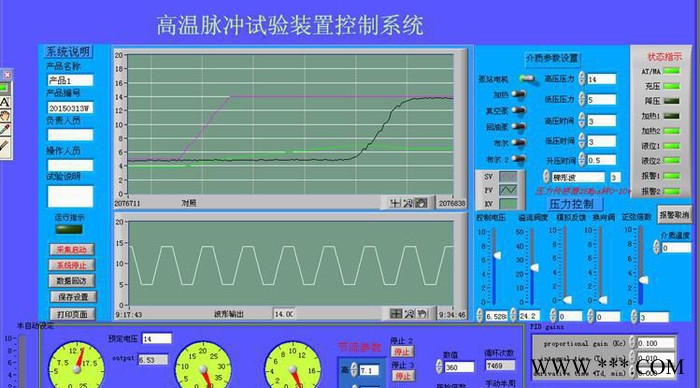Click the 采集启动 button
Viewport: 700px width, 388px height.
click(71, 250)
